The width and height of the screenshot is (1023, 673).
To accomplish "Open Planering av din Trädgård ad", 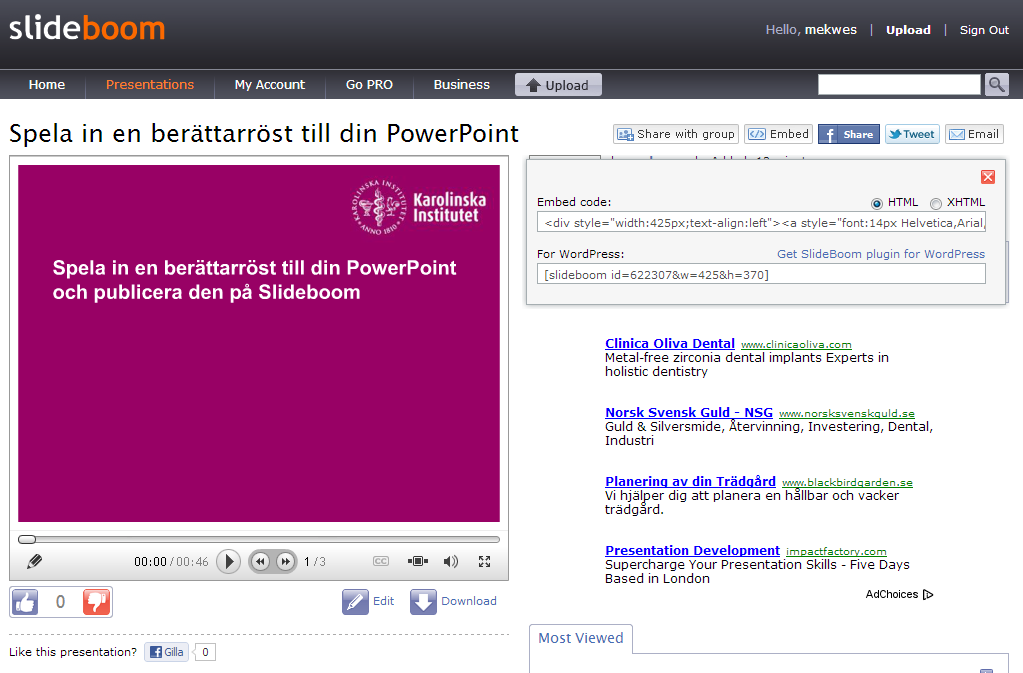I will click(690, 482).
